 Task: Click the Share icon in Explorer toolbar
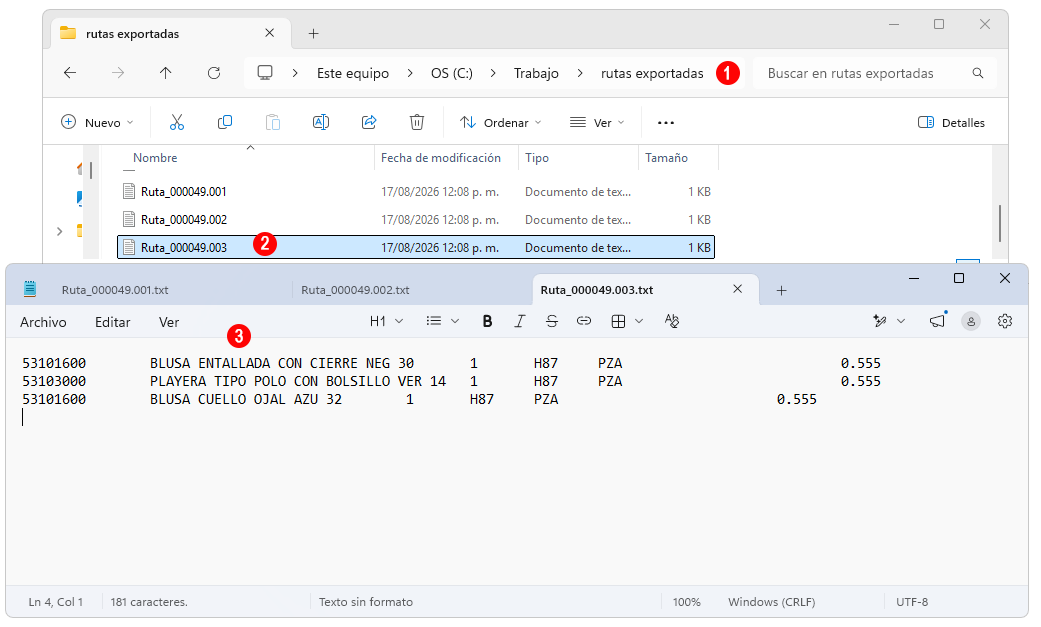(x=369, y=122)
